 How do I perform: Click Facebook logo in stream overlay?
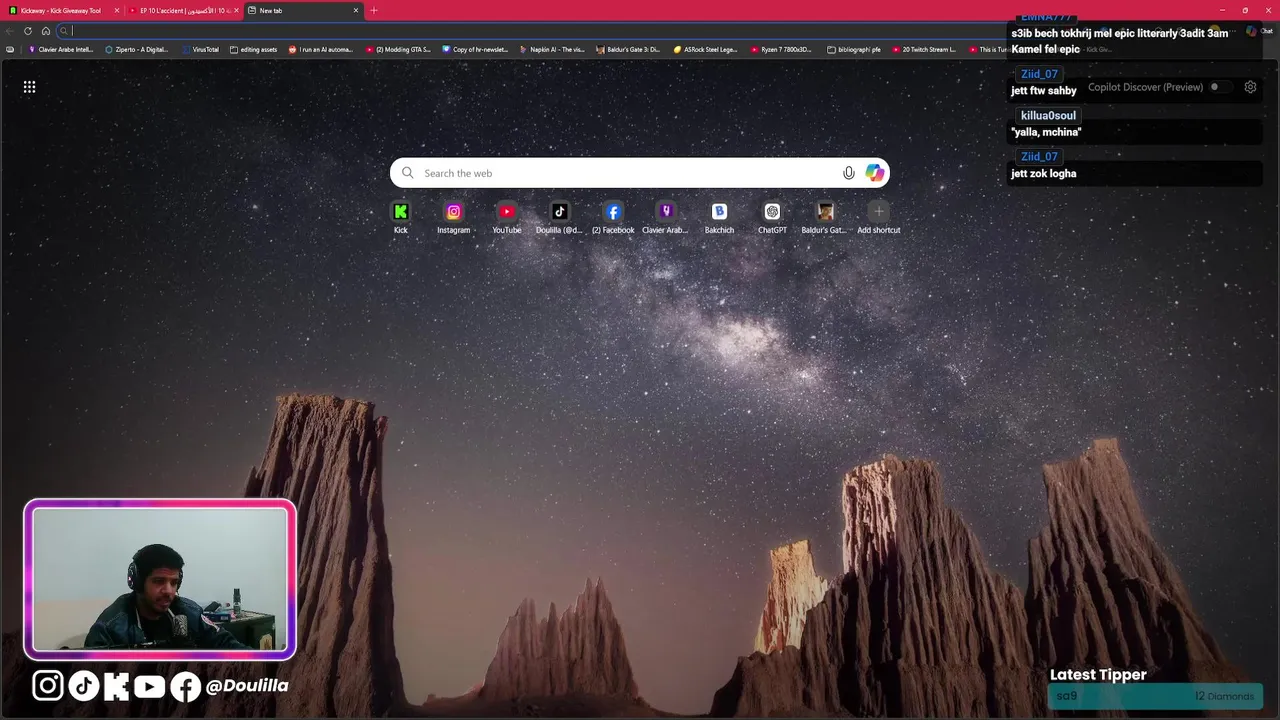click(185, 686)
